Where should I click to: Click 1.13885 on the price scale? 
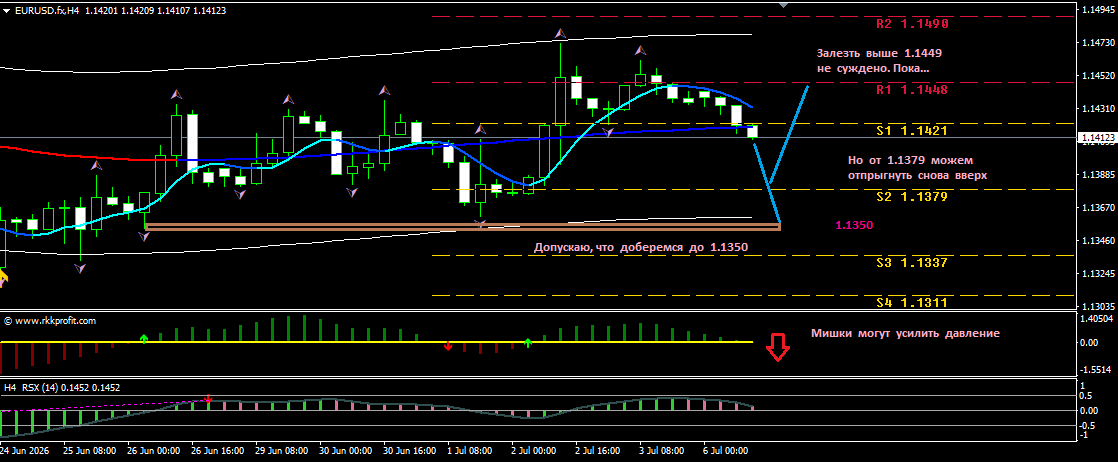pos(1098,175)
